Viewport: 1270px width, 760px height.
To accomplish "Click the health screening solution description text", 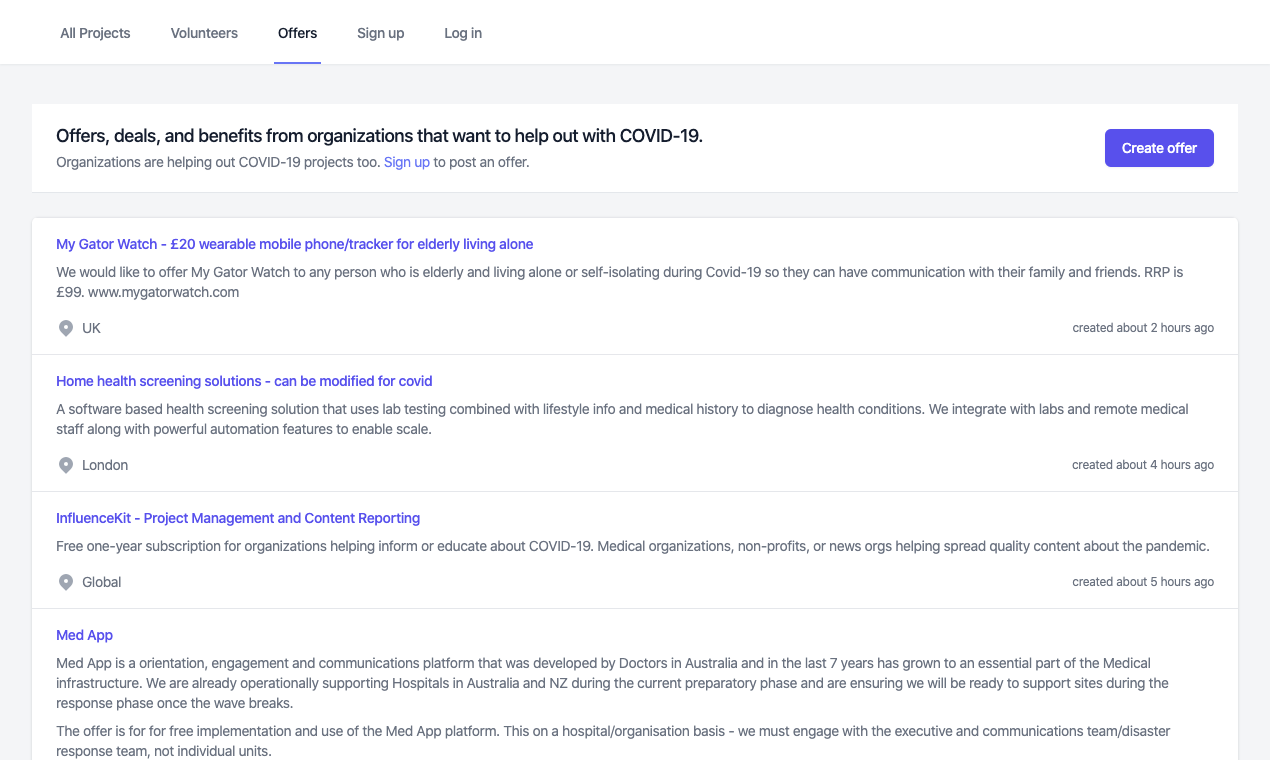I will click(622, 419).
